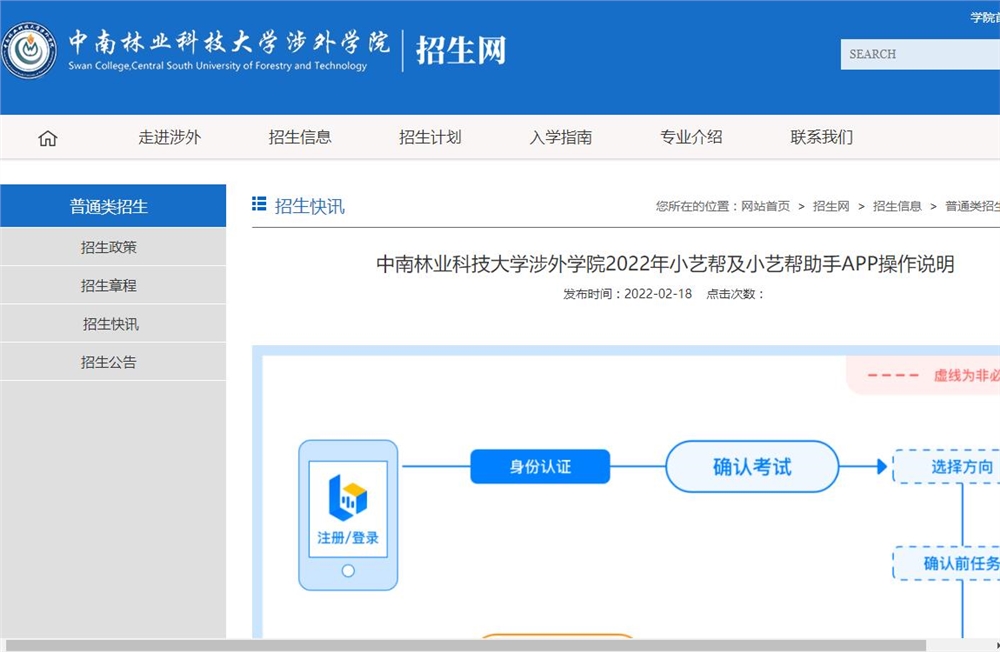Open the 走进涉外 navigation menu
Screen dimensions: 1000x652
point(169,137)
